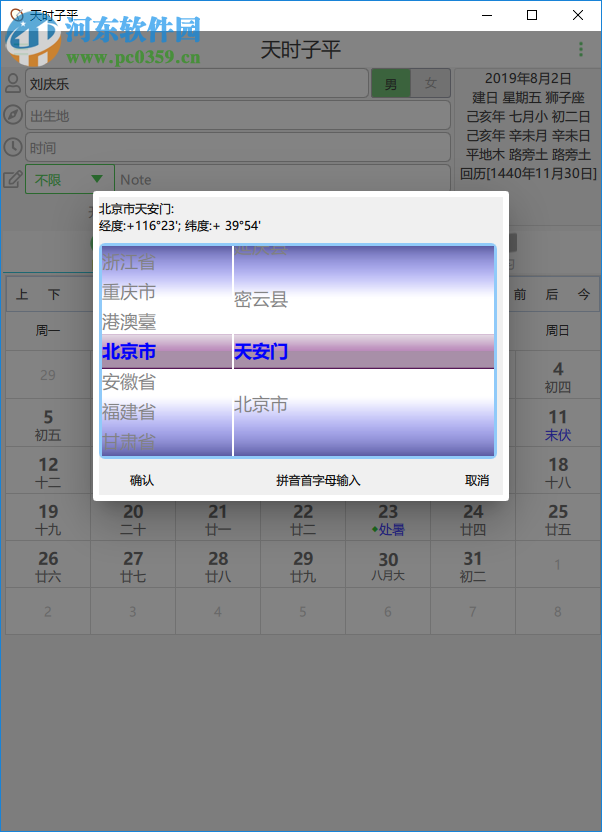Click the 2019年8月2日 date text

(528, 79)
